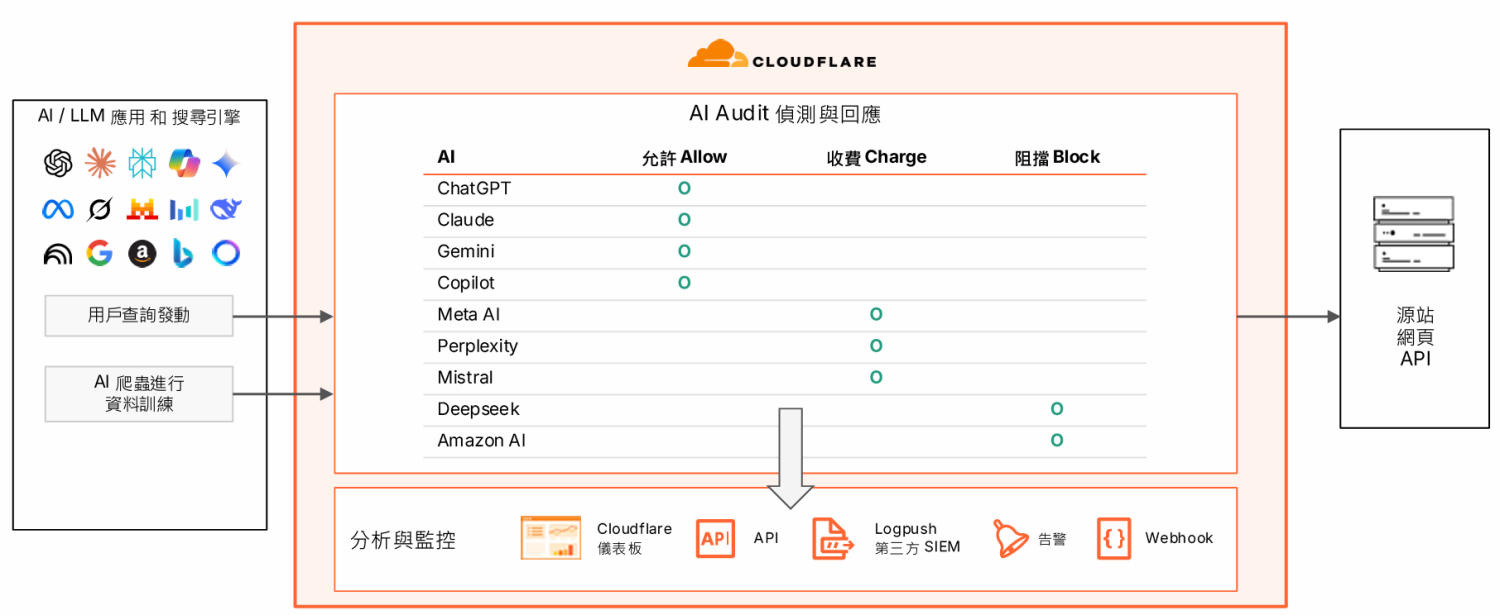This screenshot has width=1500, height=615.
Task: Select the Webhook curly braces icon
Action: [1114, 538]
